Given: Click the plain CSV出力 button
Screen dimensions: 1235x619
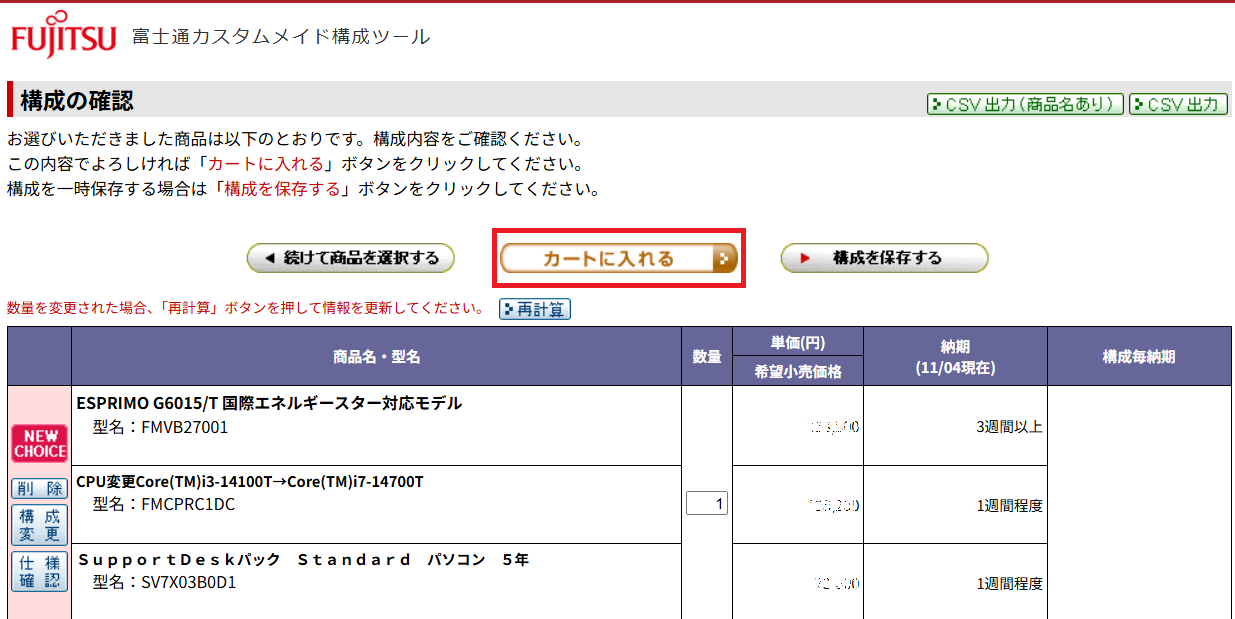Looking at the screenshot, I should click(x=1178, y=104).
